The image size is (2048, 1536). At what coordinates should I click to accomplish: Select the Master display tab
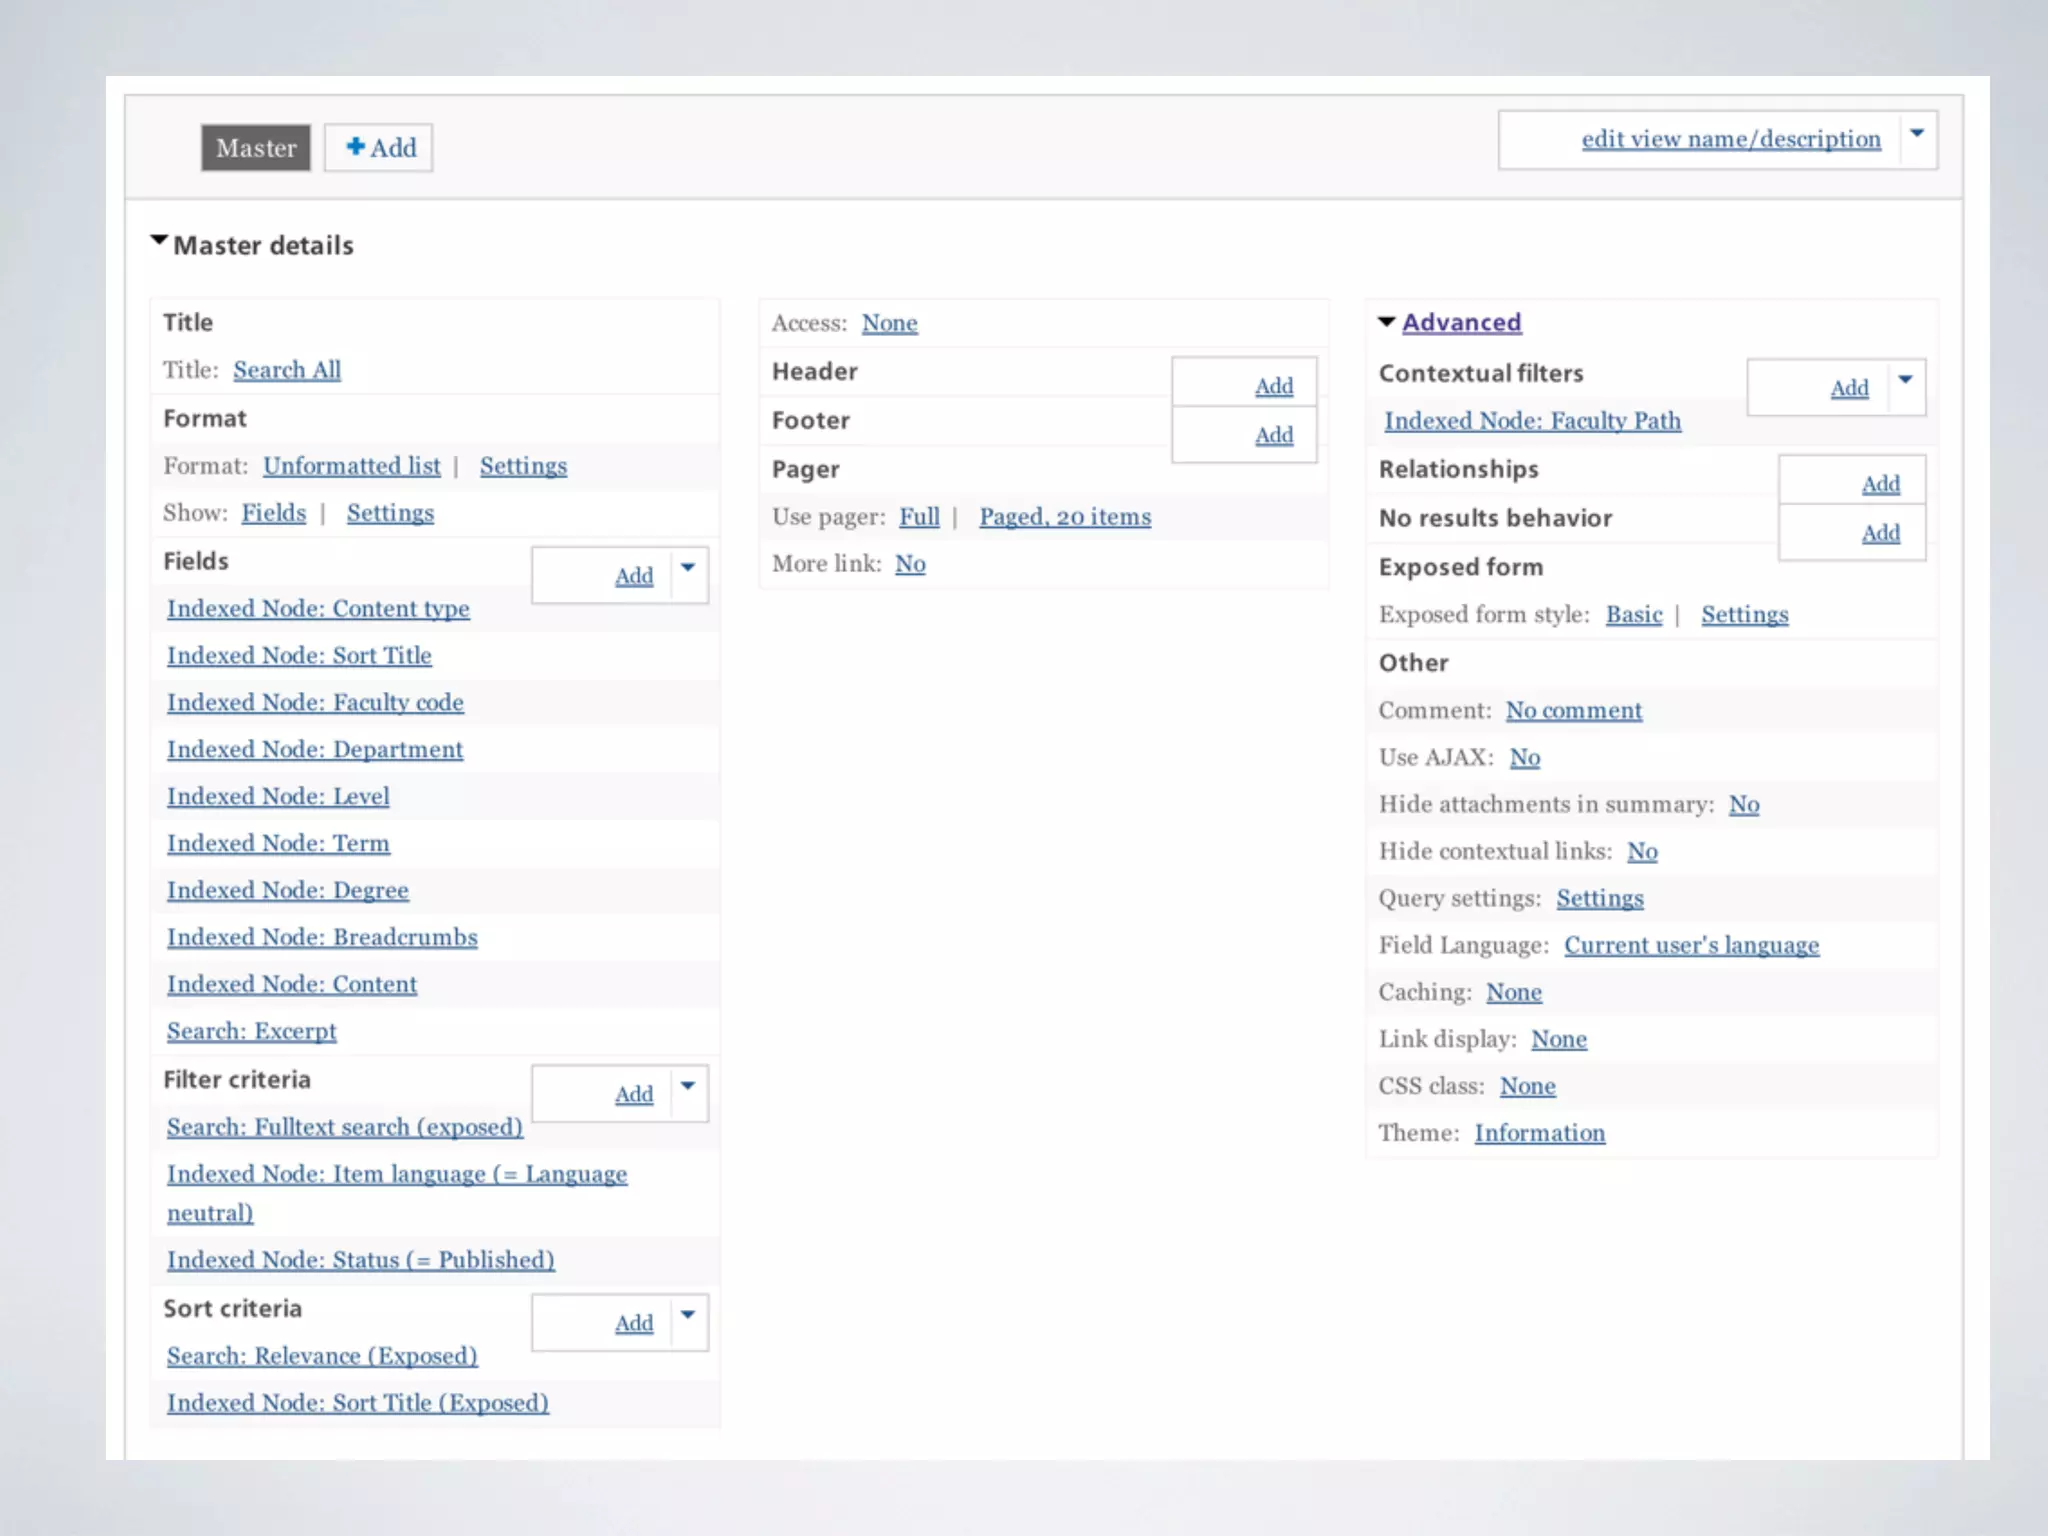tap(256, 148)
